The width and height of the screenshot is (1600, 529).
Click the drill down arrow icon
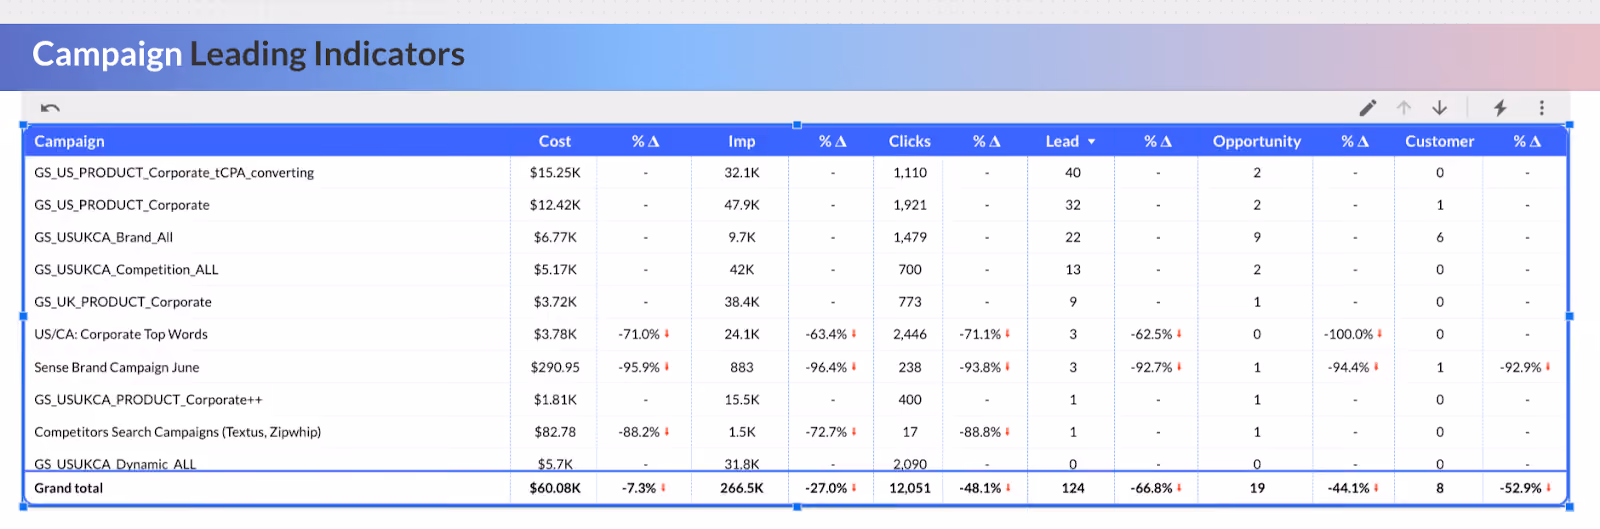1440,108
